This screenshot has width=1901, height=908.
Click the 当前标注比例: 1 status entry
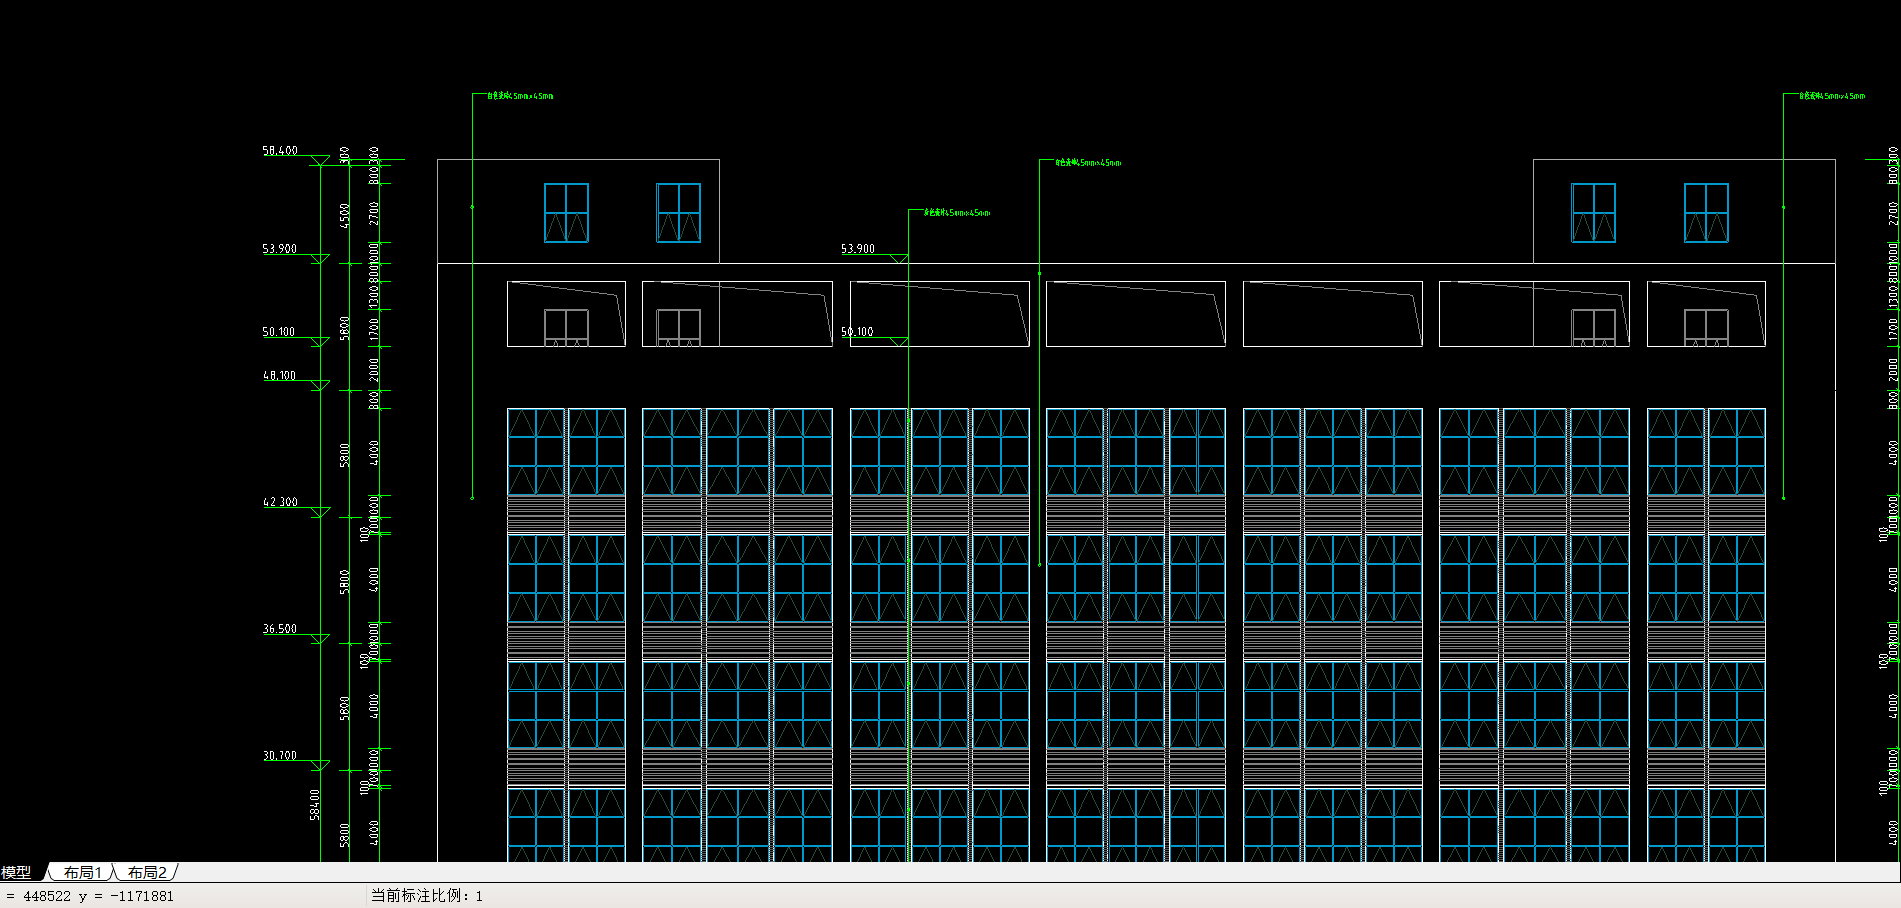point(427,896)
